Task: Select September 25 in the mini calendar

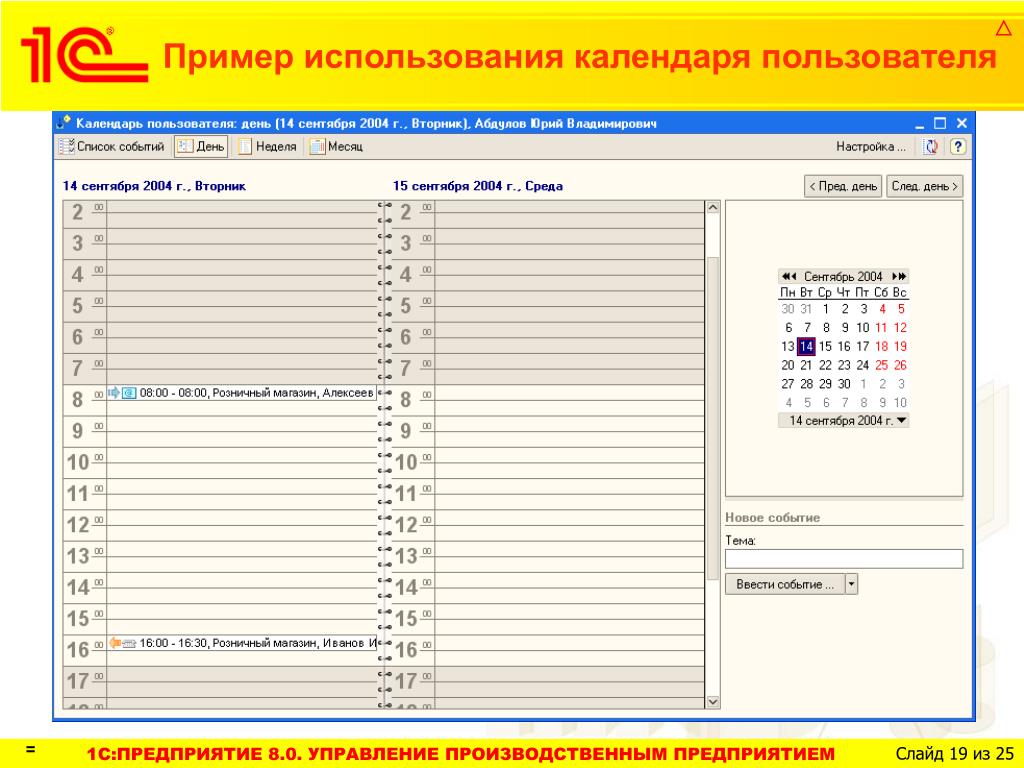Action: tap(882, 365)
